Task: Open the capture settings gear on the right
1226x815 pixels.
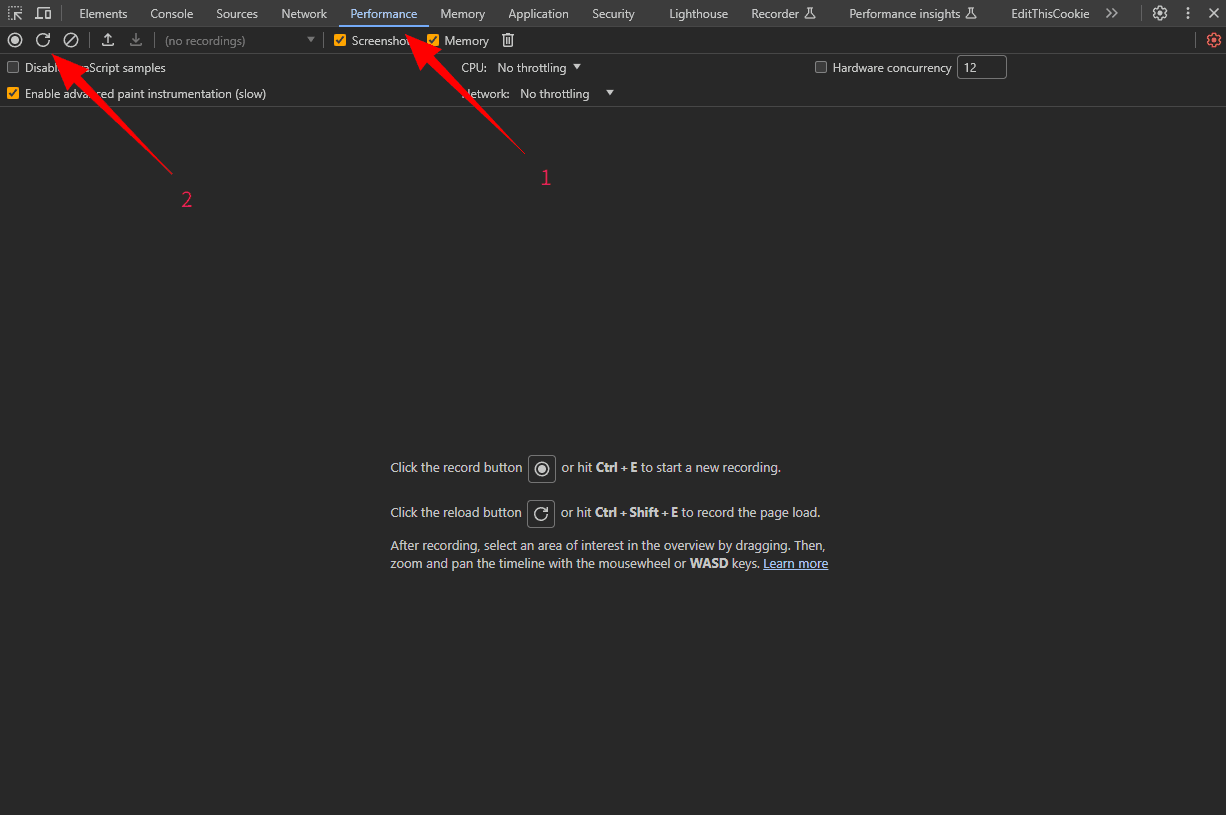Action: click(x=1213, y=40)
